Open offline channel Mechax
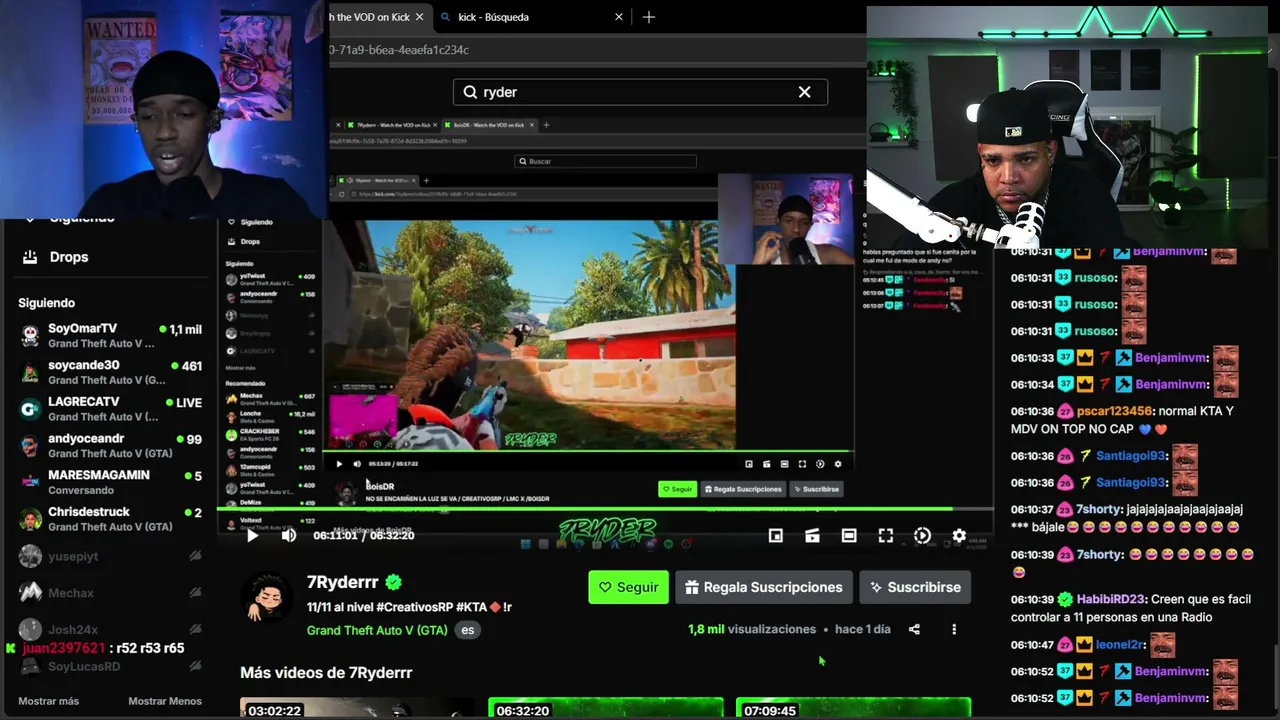The image size is (1280, 720). [x=110, y=593]
